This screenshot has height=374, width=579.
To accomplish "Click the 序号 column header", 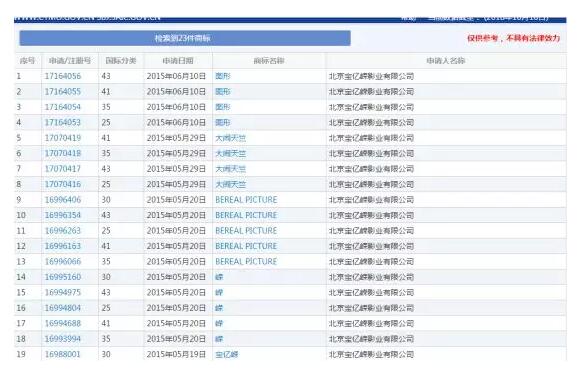I will pos(27,61).
